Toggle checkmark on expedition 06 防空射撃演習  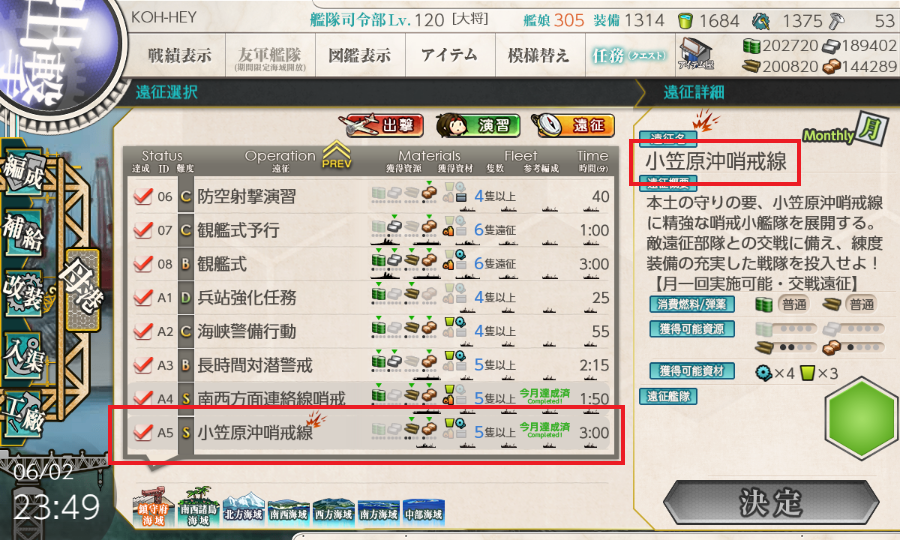[142, 196]
